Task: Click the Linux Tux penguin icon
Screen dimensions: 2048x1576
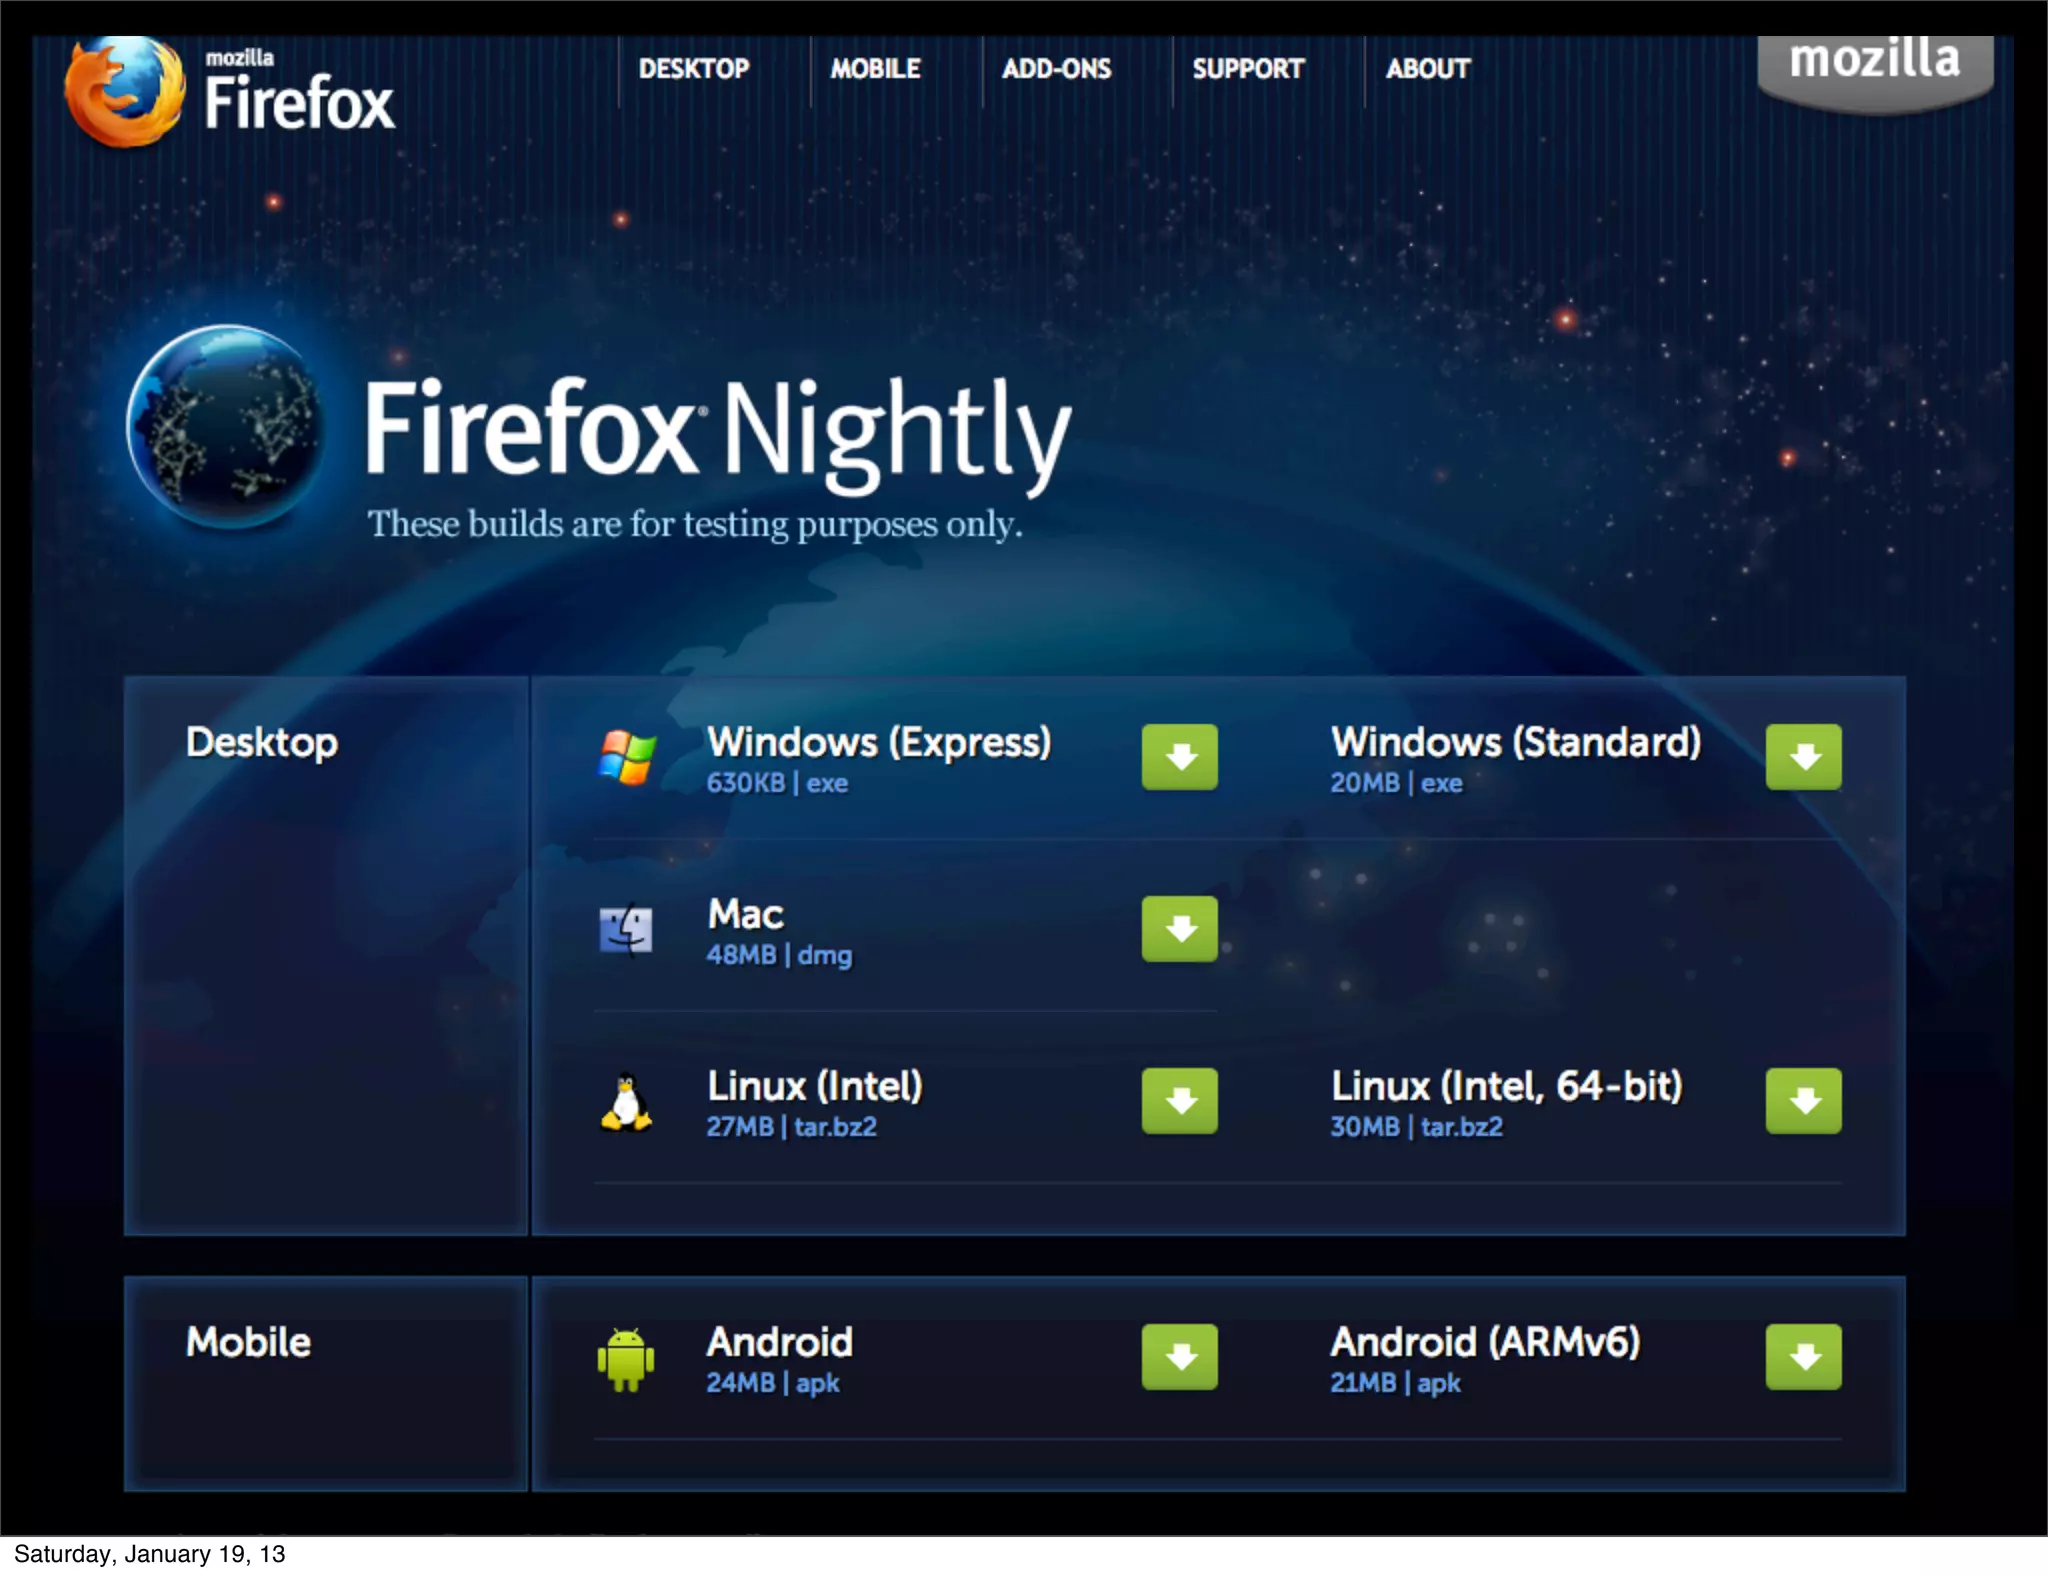Action: 626,1102
